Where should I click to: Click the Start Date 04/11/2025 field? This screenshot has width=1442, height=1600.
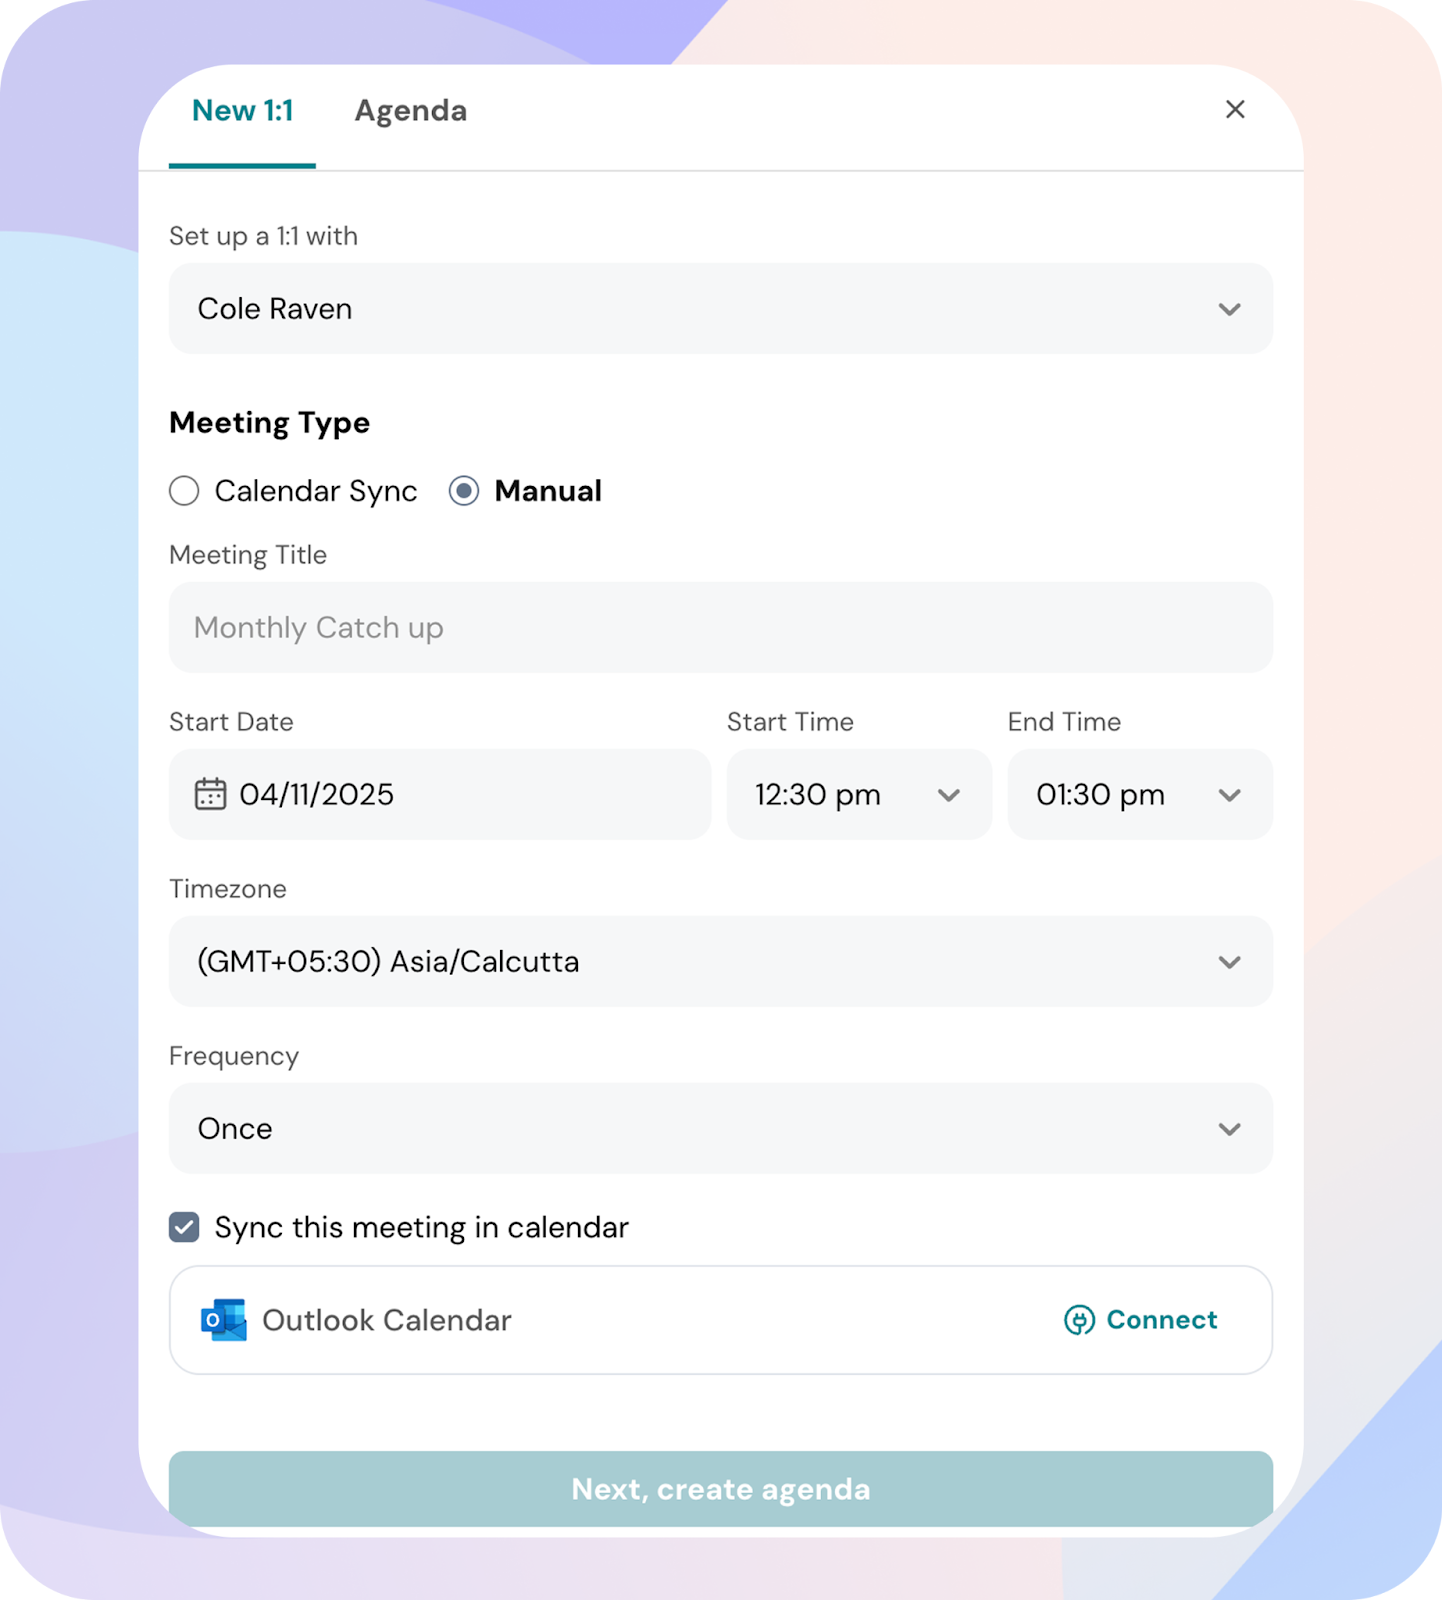pos(440,795)
